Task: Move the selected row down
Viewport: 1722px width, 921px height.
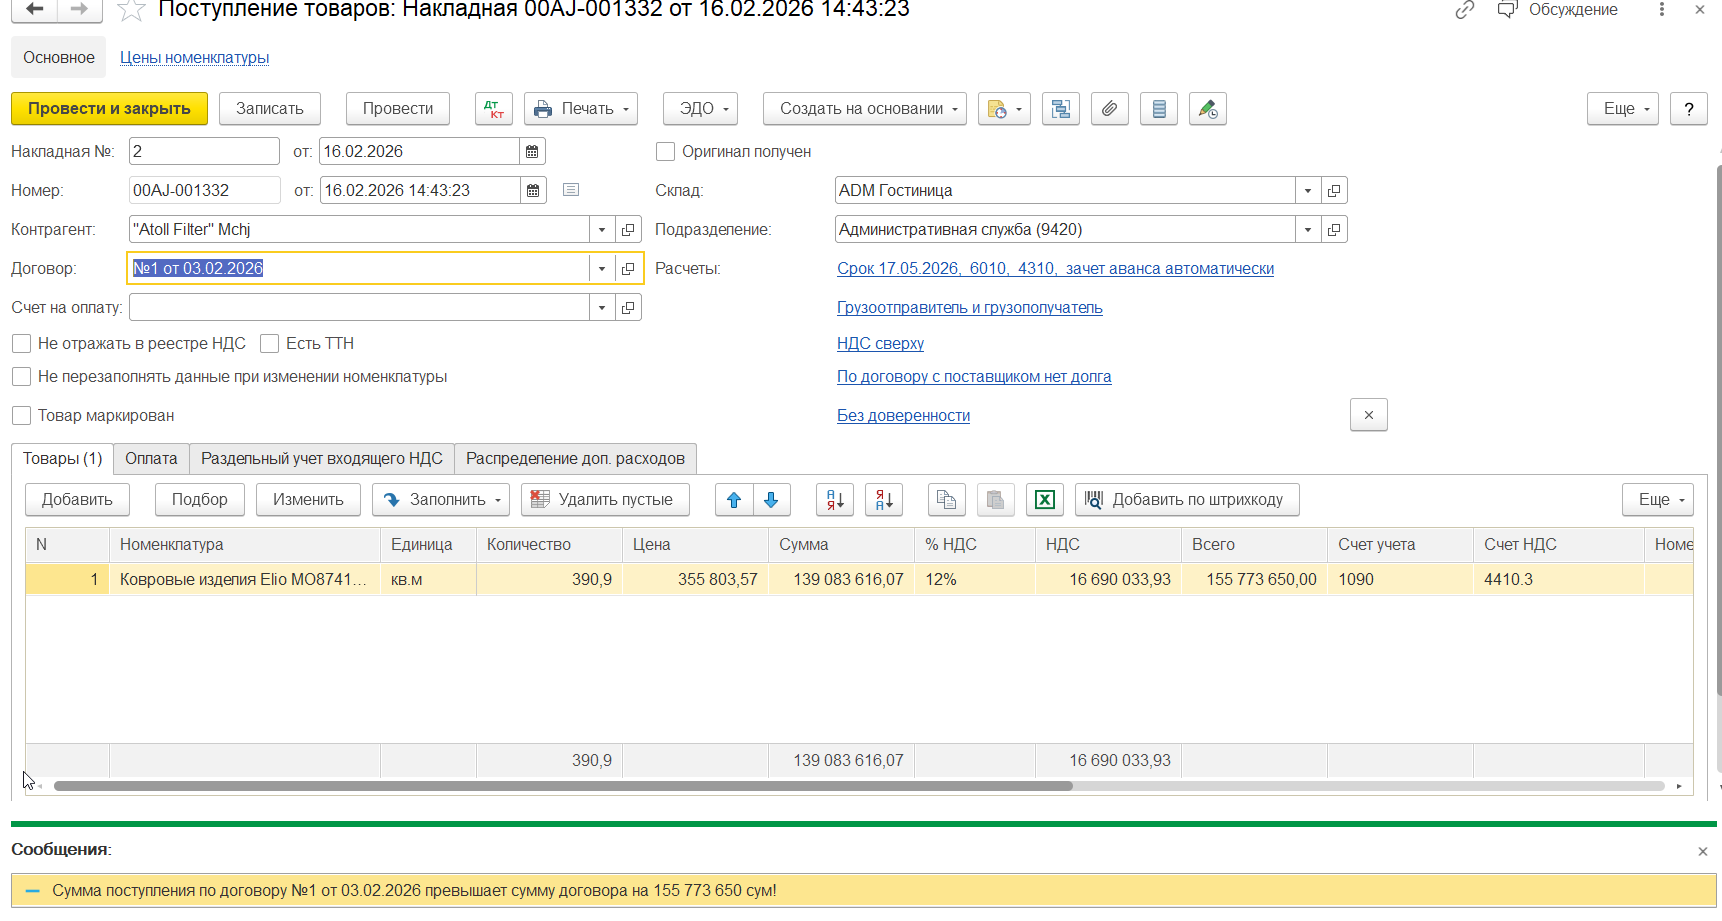Action: pos(771,500)
